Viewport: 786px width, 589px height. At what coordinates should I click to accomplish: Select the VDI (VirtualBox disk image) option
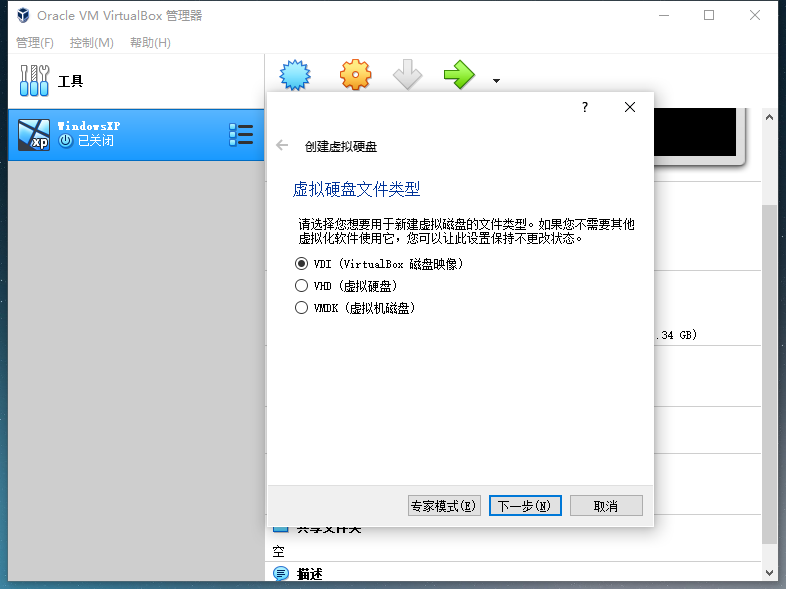tap(379, 264)
